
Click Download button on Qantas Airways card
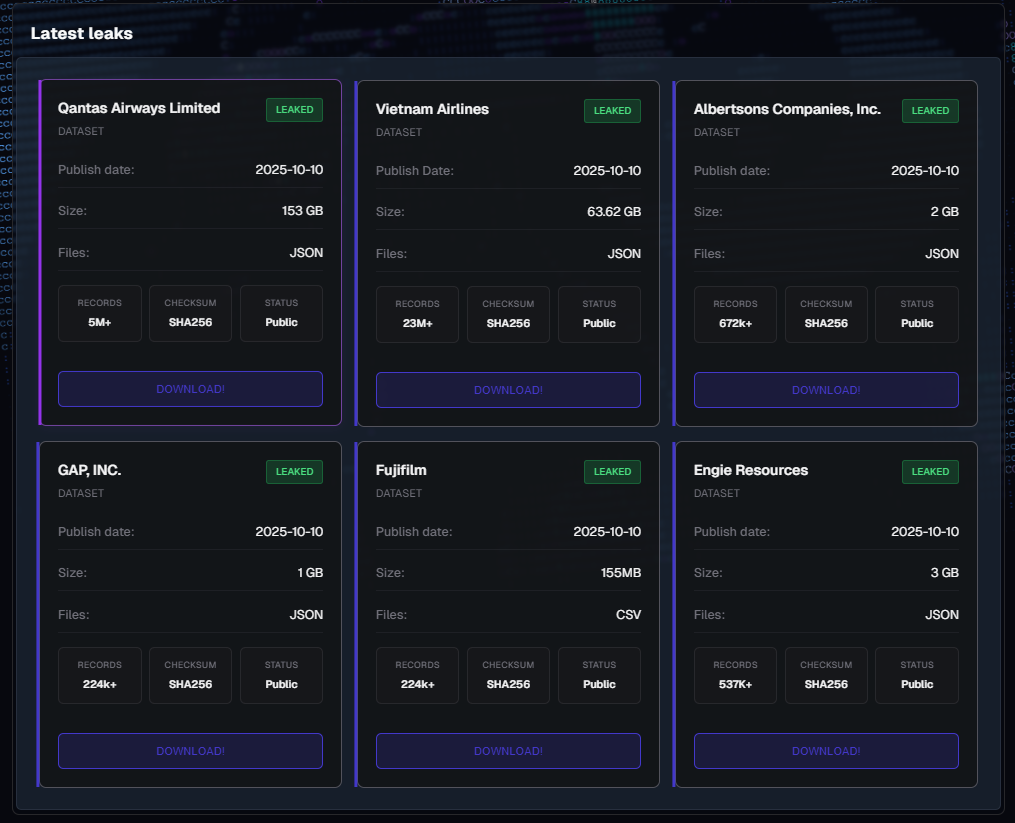[x=190, y=389]
